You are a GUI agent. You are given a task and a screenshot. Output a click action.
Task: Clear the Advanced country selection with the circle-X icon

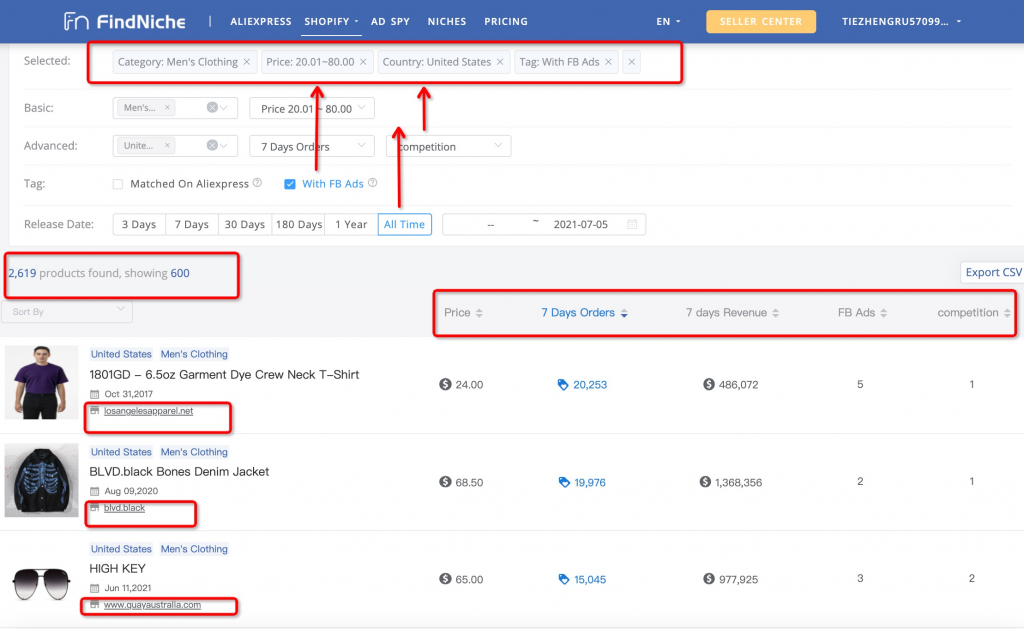[x=212, y=146]
